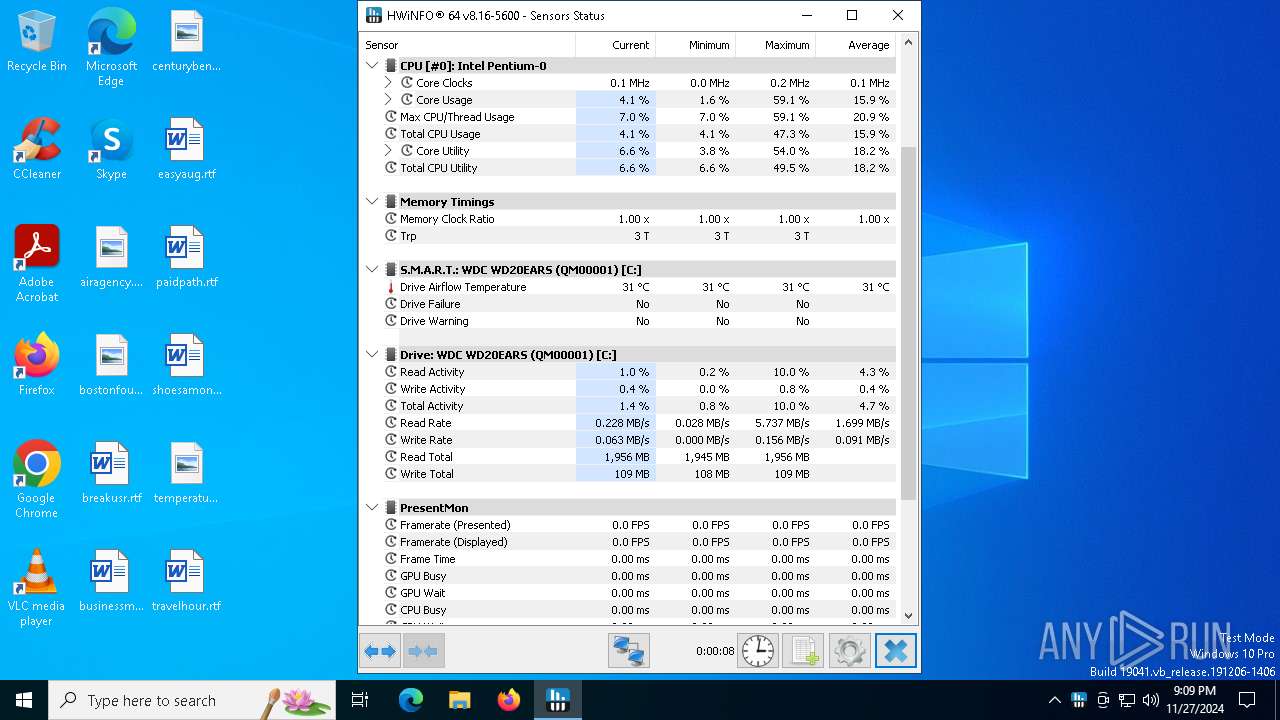Click the Minimum column header
The width and height of the screenshot is (1280, 720).
coord(695,45)
